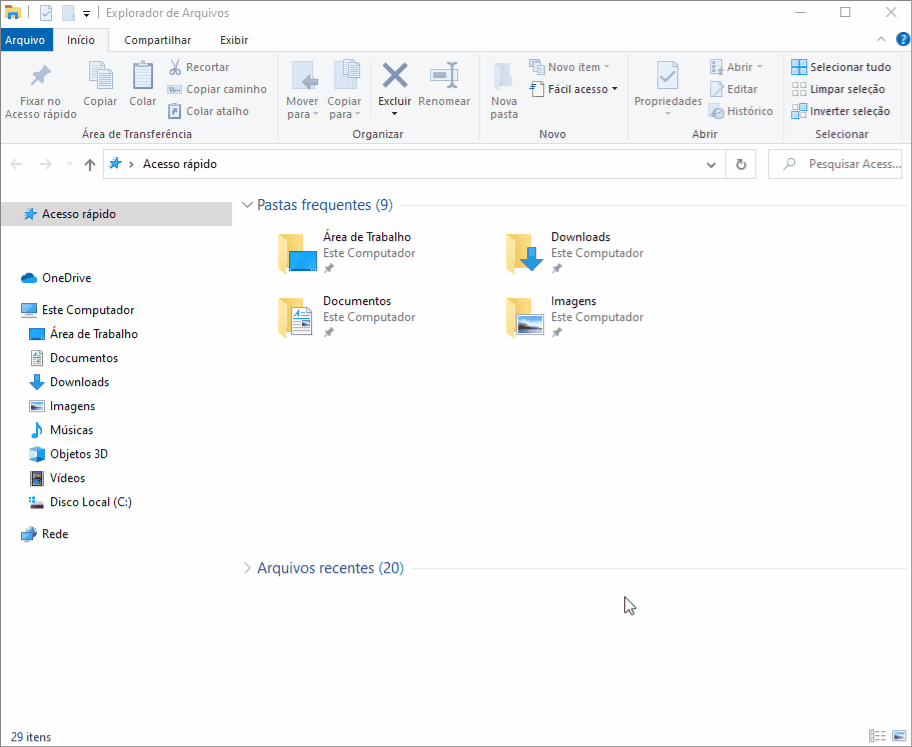Click Inverter seleção in the ribbon
912x747 pixels.
840,111
